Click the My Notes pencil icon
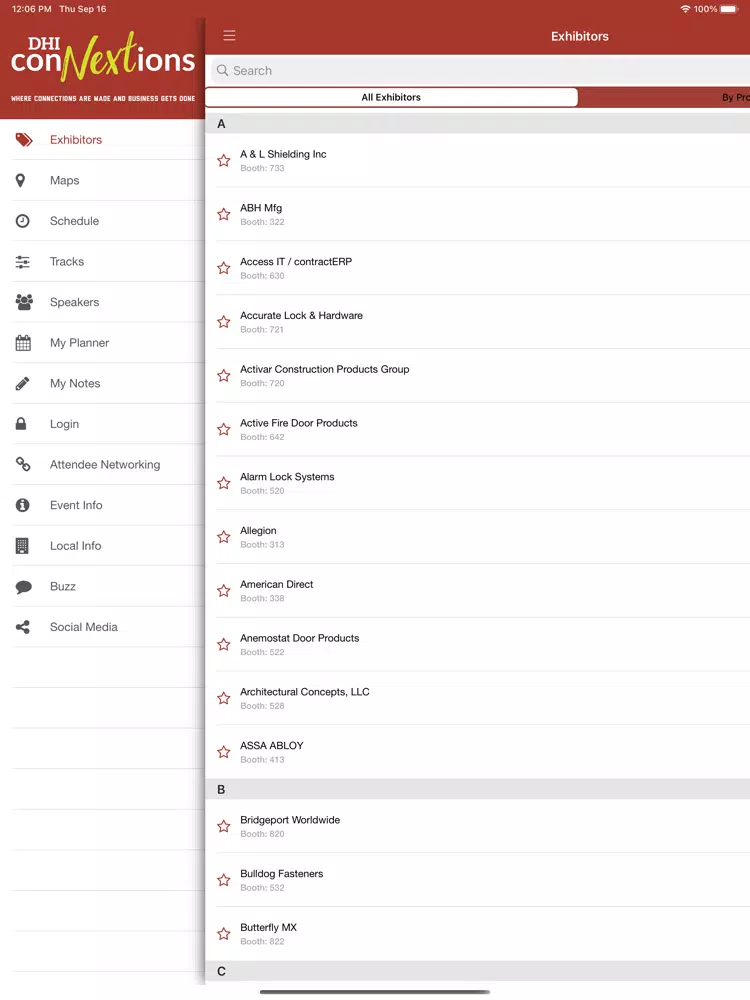750x1000 pixels. coord(22,383)
